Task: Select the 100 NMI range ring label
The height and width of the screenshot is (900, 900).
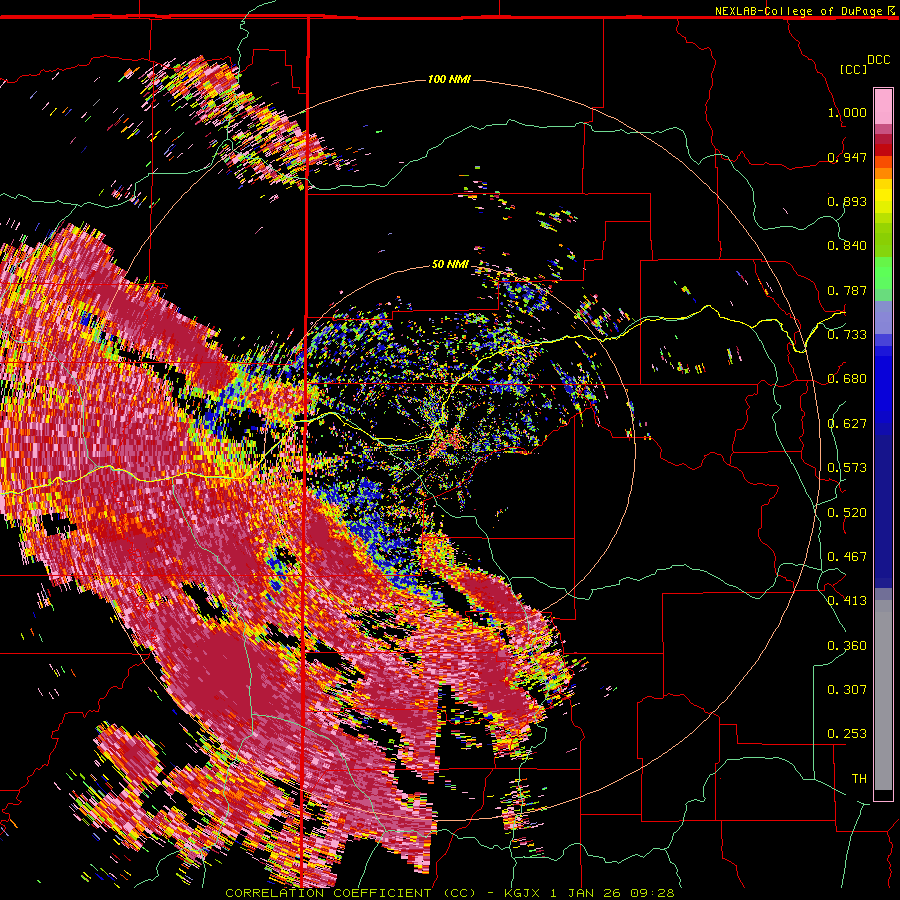Action: coord(449,79)
